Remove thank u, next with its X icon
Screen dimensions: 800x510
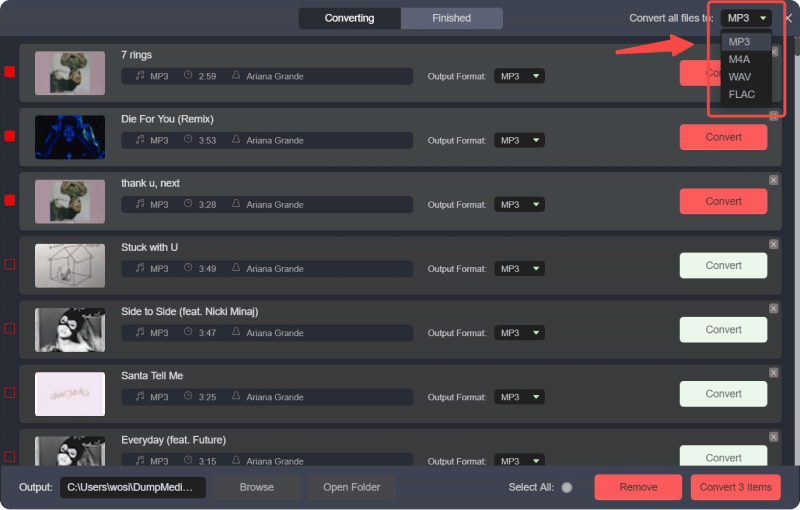tap(773, 180)
